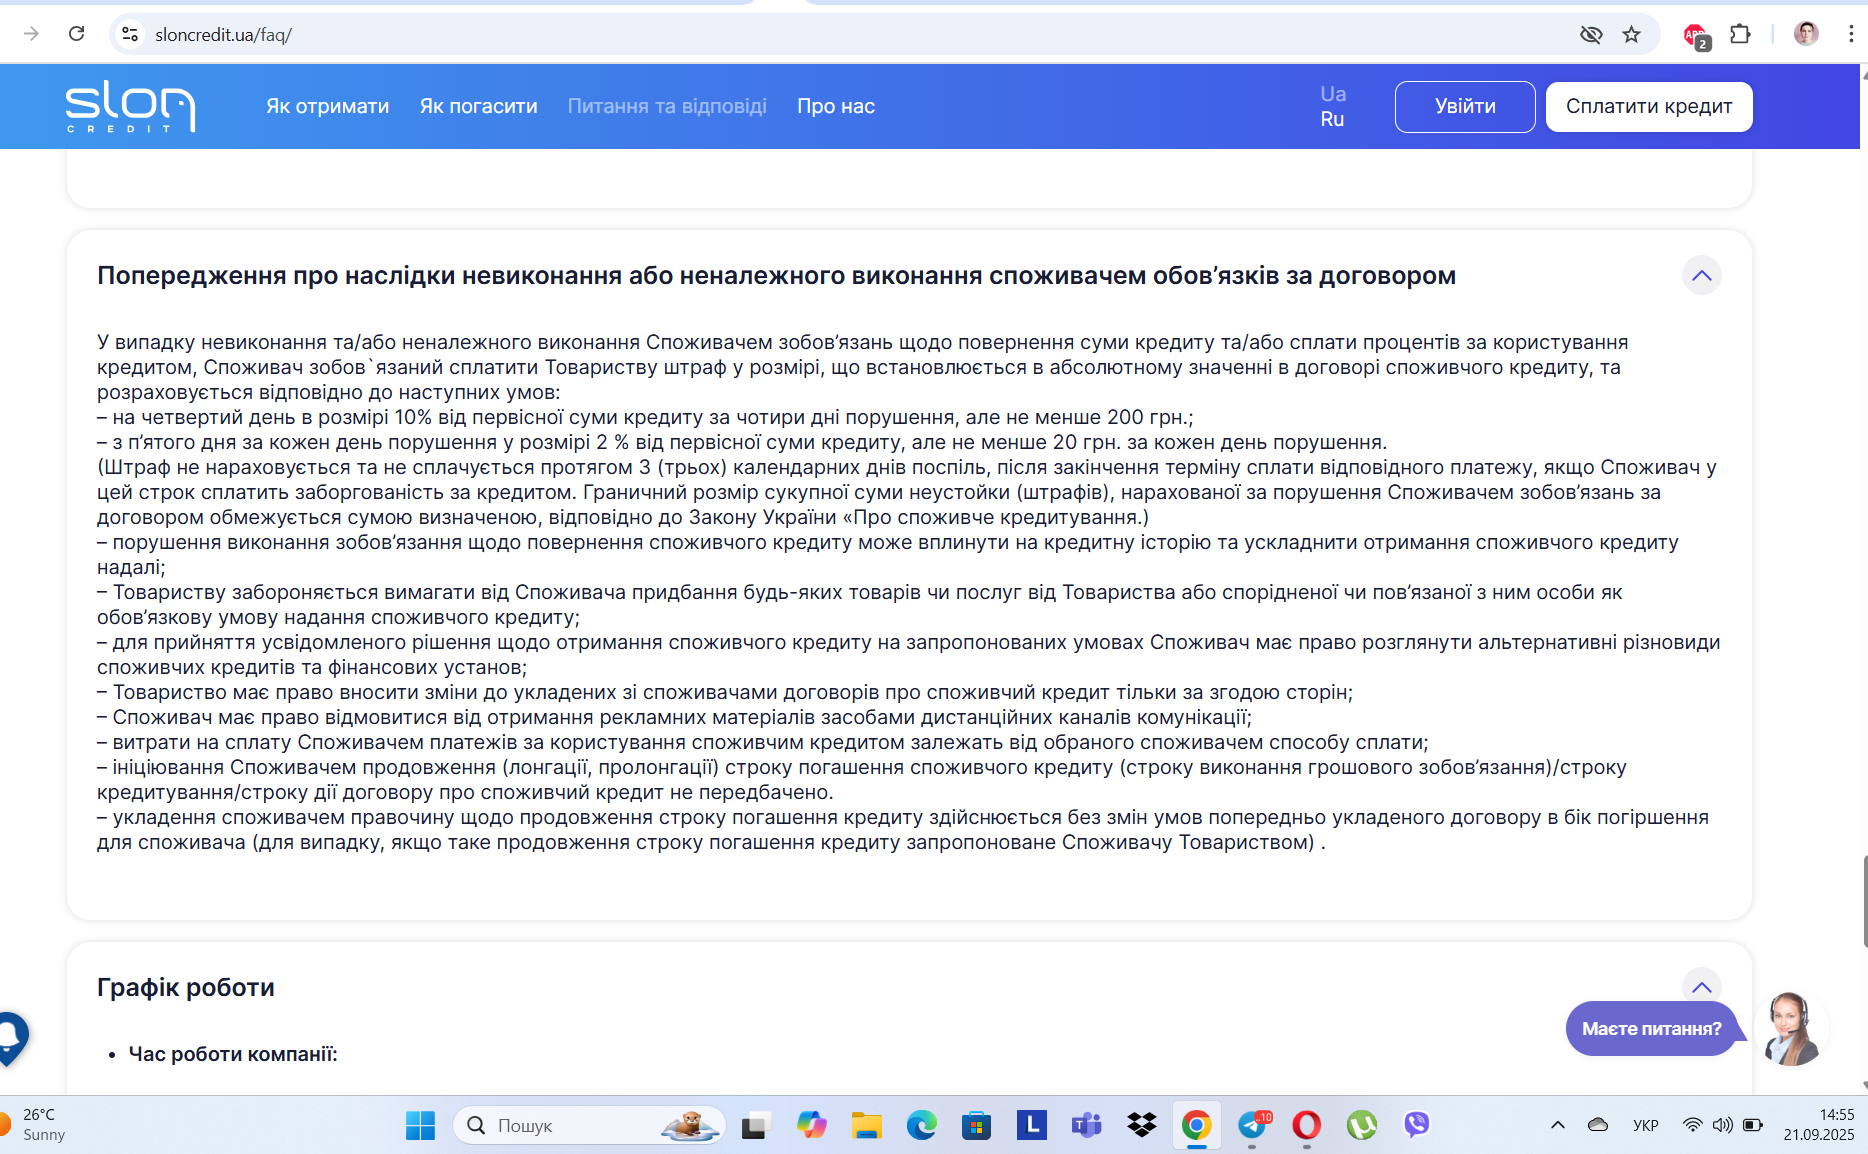The width and height of the screenshot is (1868, 1154).
Task: Open Microsoft Edge from taskbar
Action: (921, 1125)
